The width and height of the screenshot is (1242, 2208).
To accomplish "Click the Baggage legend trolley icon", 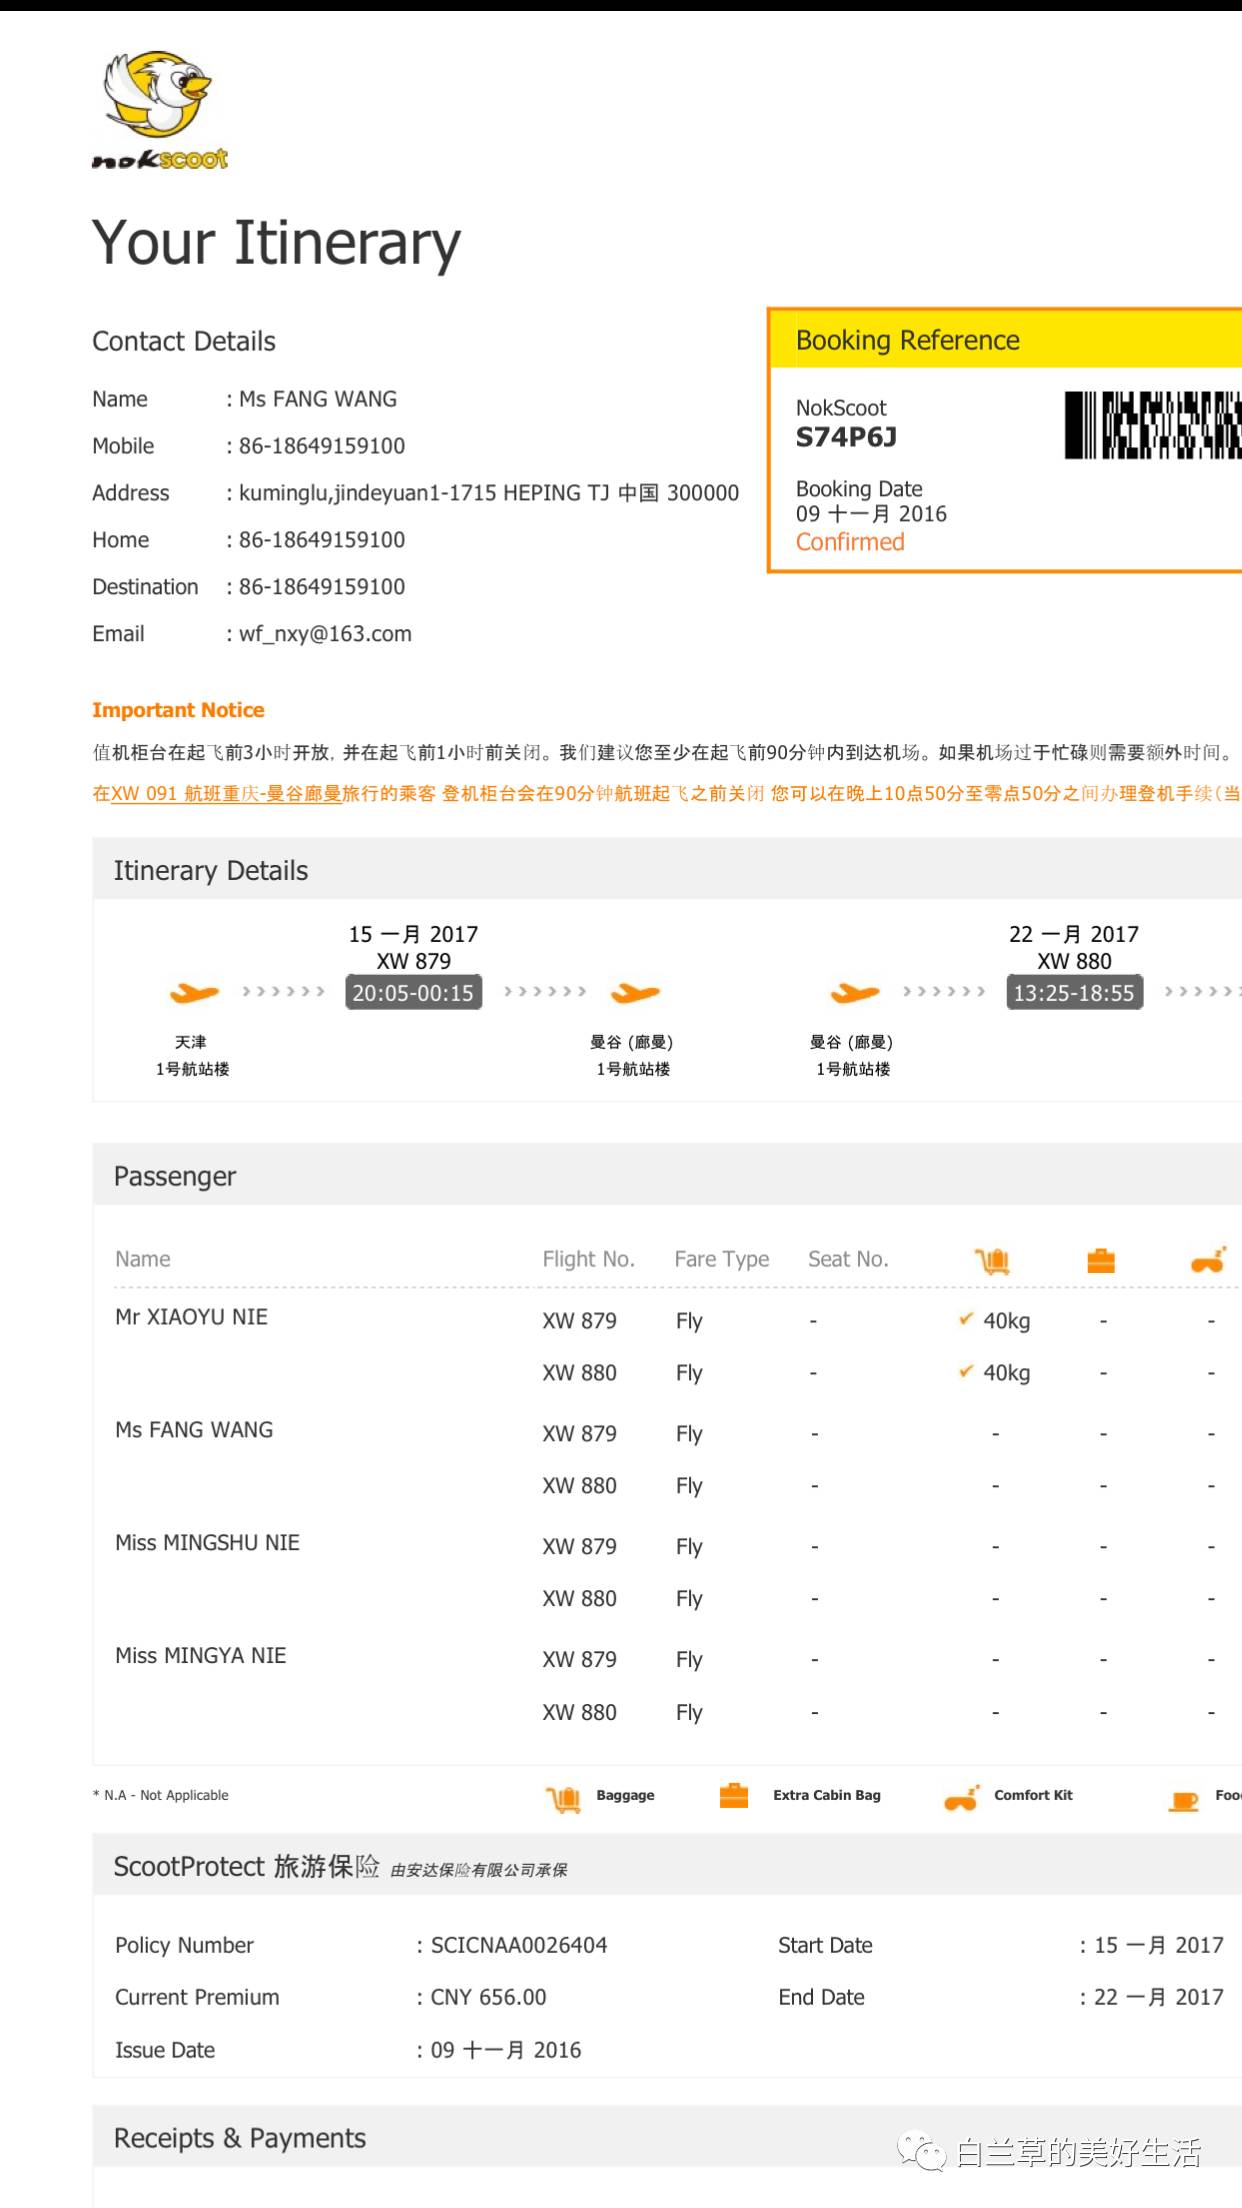I will [x=563, y=1799].
